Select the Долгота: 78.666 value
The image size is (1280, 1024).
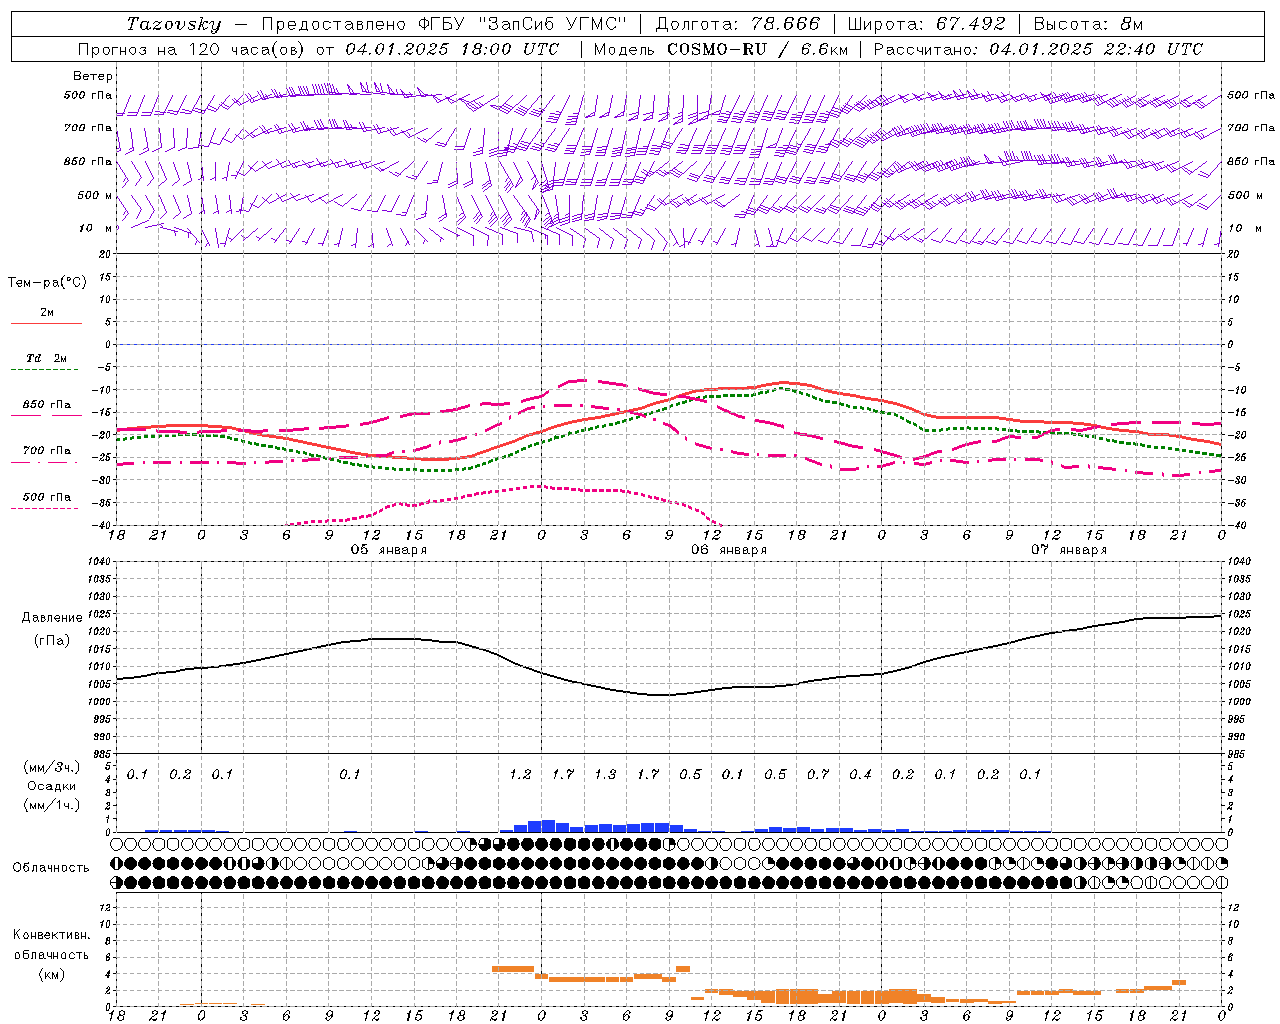(x=737, y=24)
